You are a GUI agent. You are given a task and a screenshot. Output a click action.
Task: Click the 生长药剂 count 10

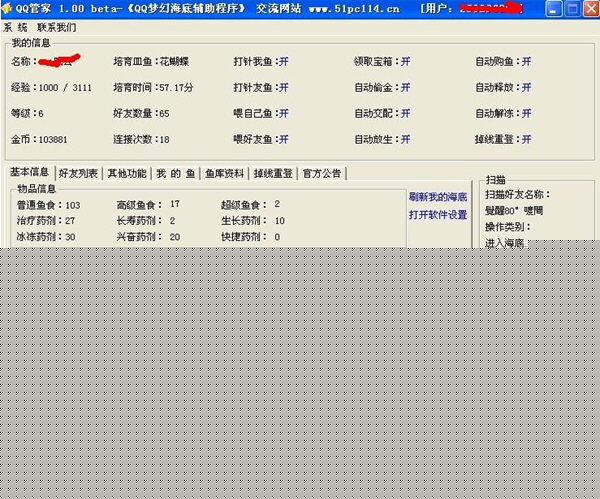pyautogui.click(x=280, y=221)
